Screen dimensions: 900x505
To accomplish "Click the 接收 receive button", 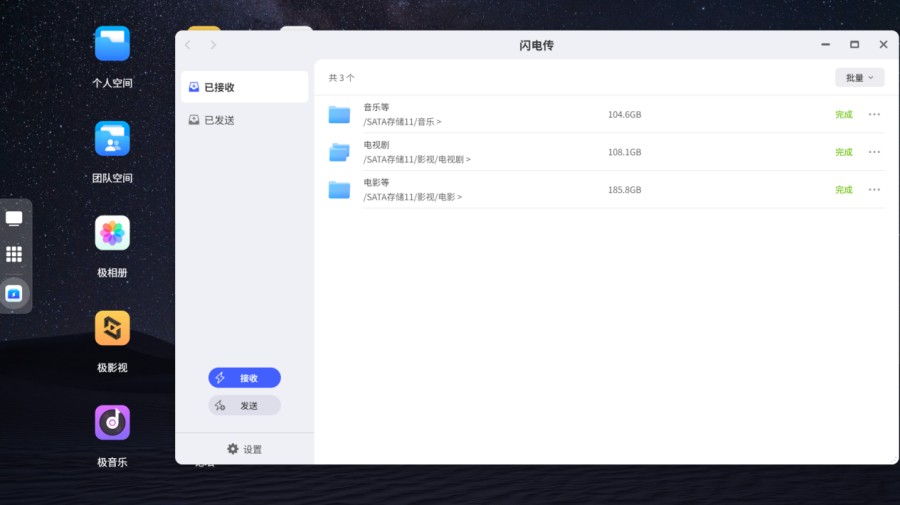I will (245, 378).
